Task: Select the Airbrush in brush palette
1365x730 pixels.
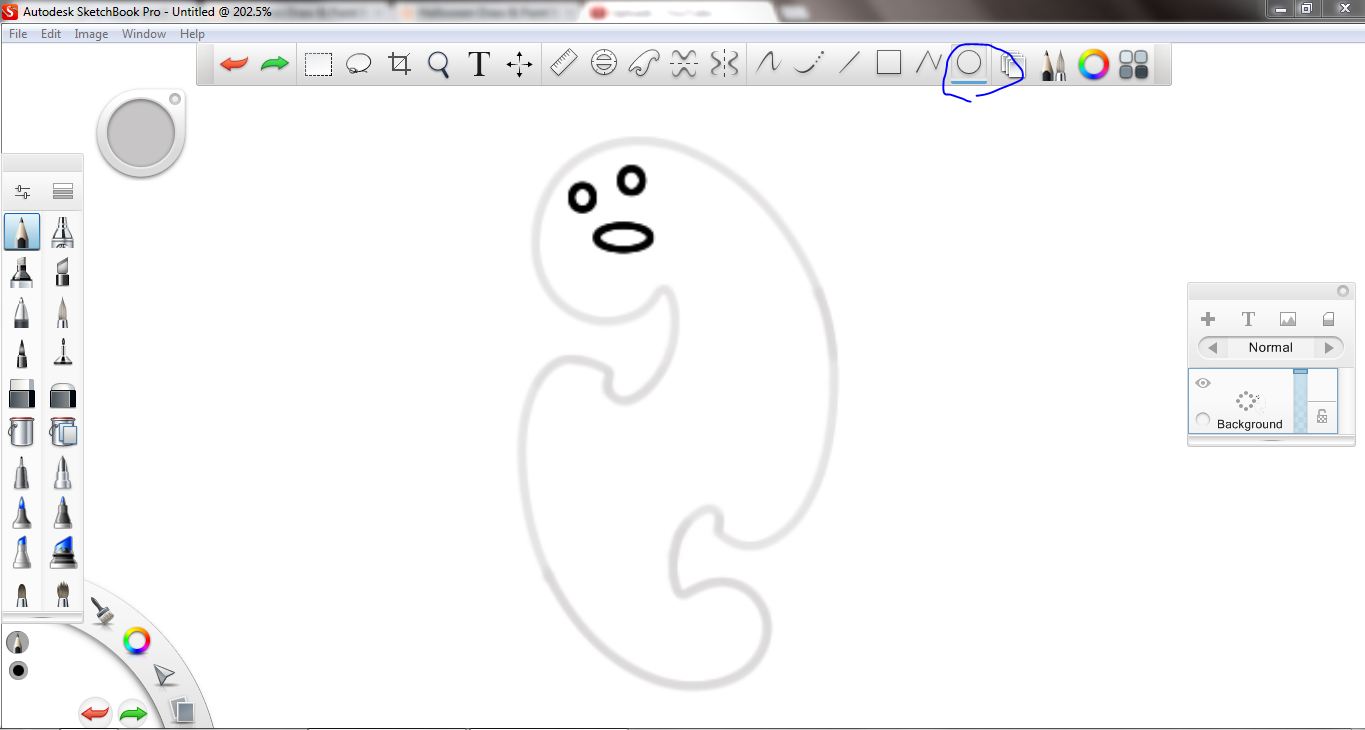Action: click(x=63, y=232)
